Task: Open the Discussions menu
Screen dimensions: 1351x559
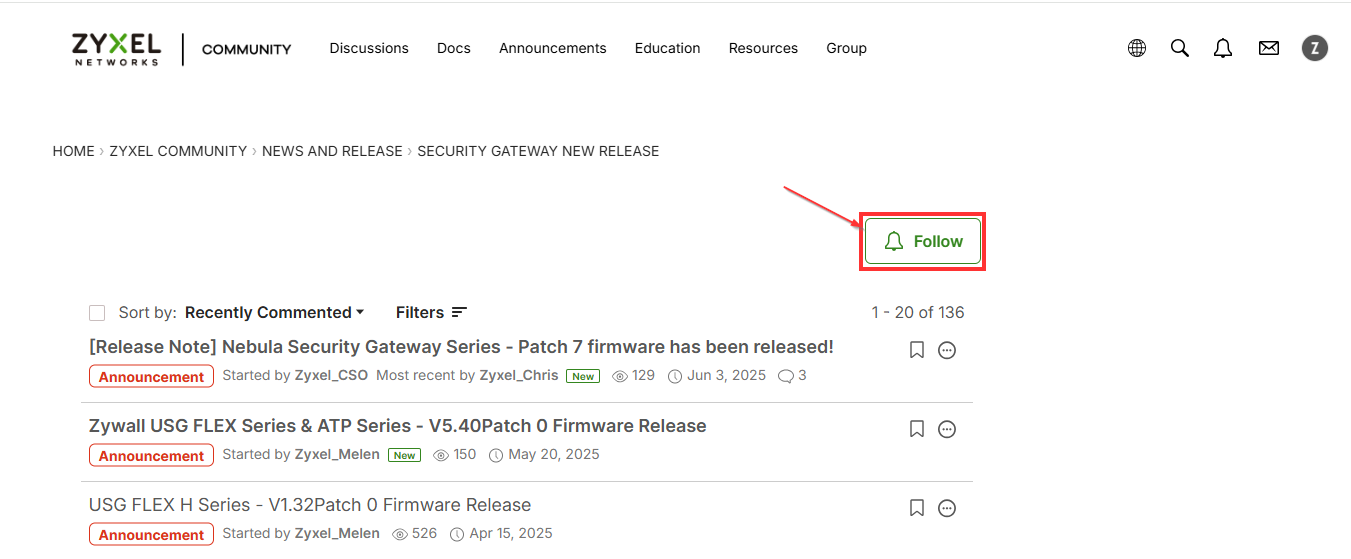Action: 369,48
